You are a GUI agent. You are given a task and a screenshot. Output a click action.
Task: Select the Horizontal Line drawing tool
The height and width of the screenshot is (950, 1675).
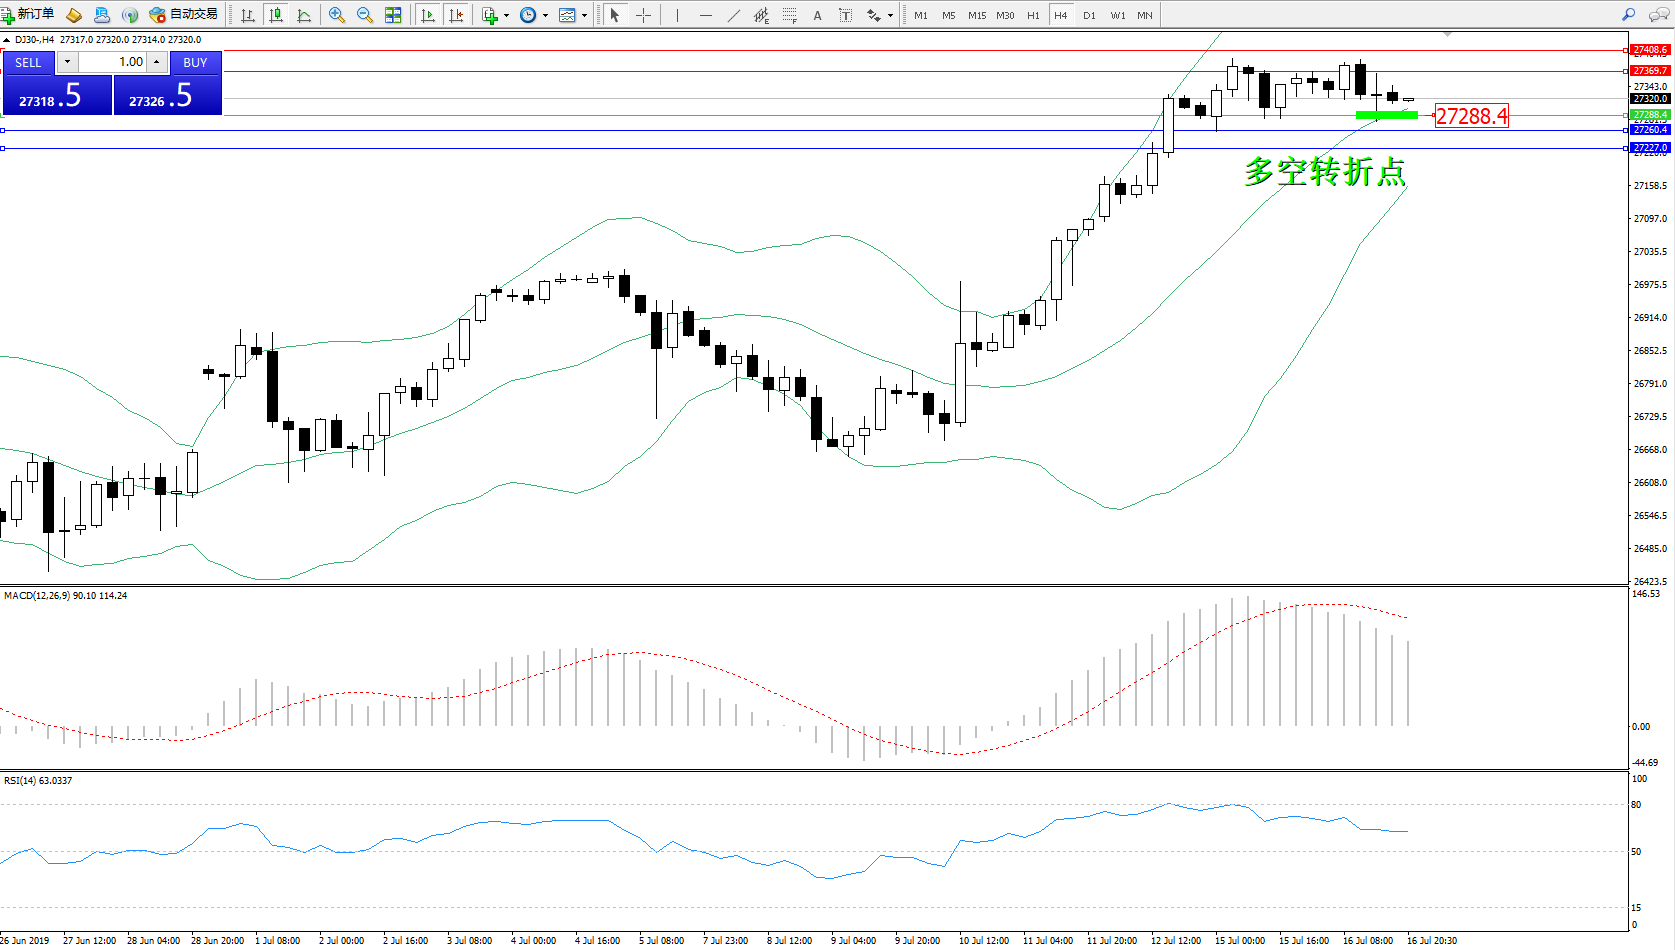pyautogui.click(x=706, y=15)
